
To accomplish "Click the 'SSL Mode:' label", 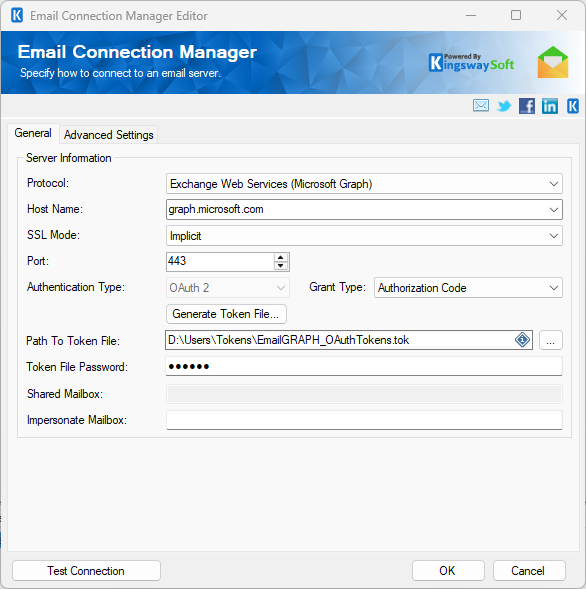I will [x=53, y=235].
